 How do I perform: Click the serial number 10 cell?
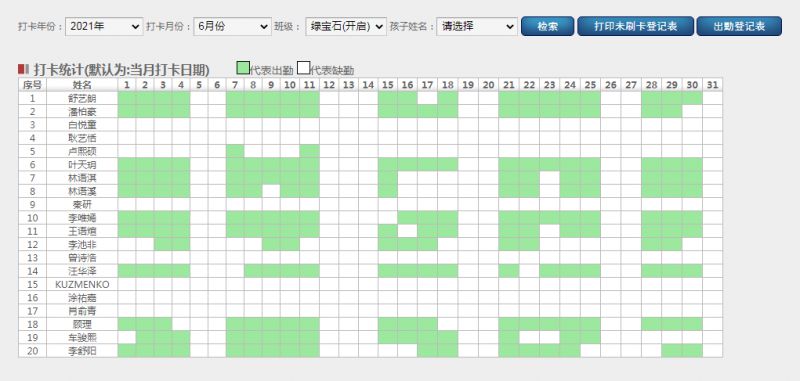32,218
